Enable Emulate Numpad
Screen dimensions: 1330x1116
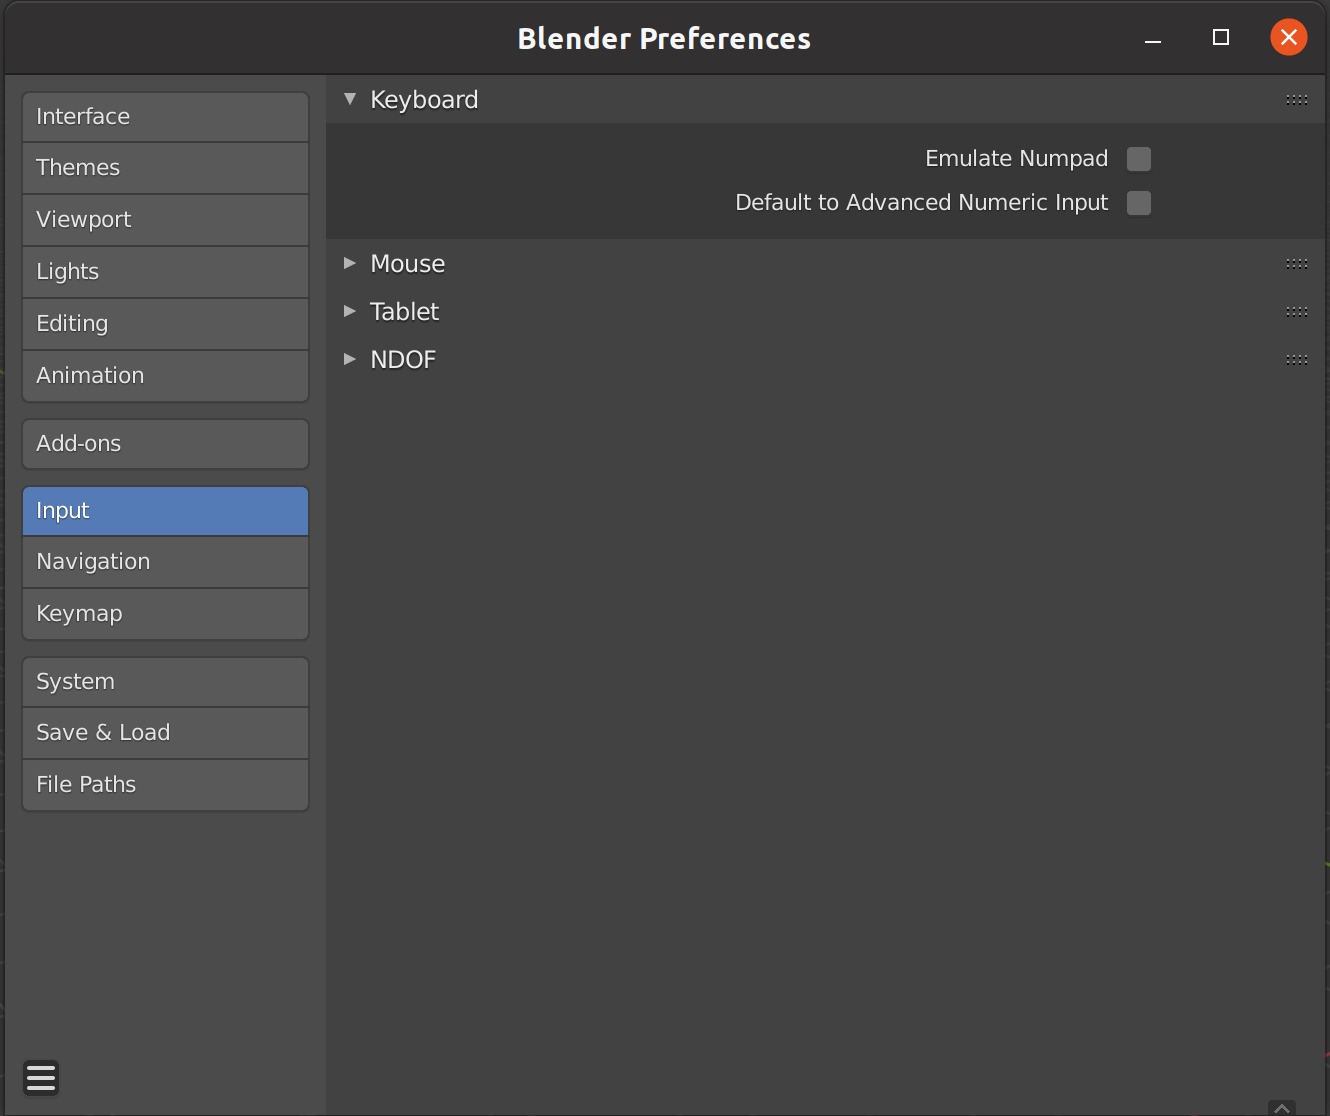1138,158
